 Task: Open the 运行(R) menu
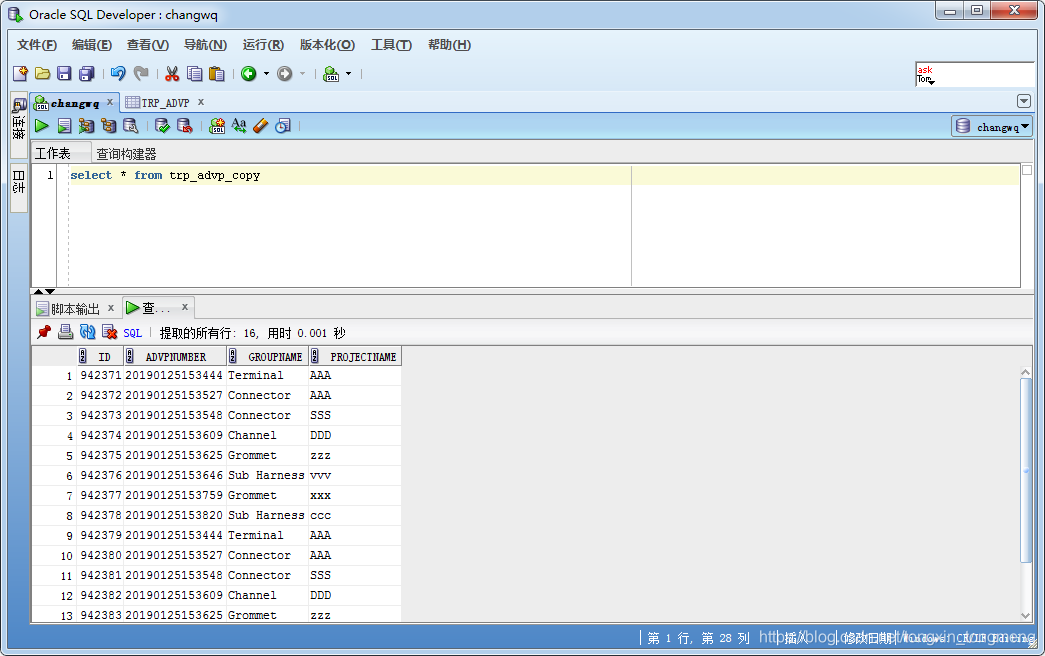click(x=263, y=45)
